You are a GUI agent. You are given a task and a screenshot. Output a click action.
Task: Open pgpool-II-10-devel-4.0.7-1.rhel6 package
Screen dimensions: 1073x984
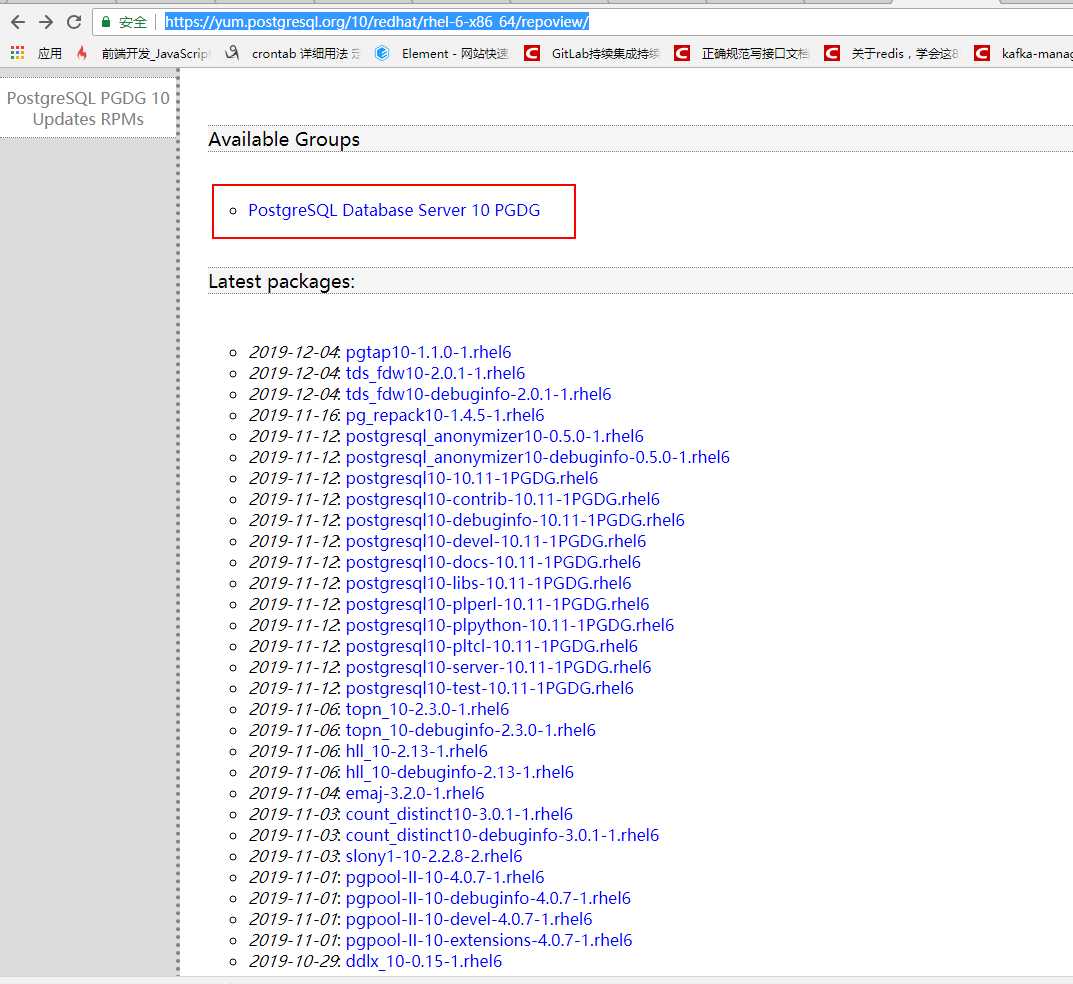point(469,919)
